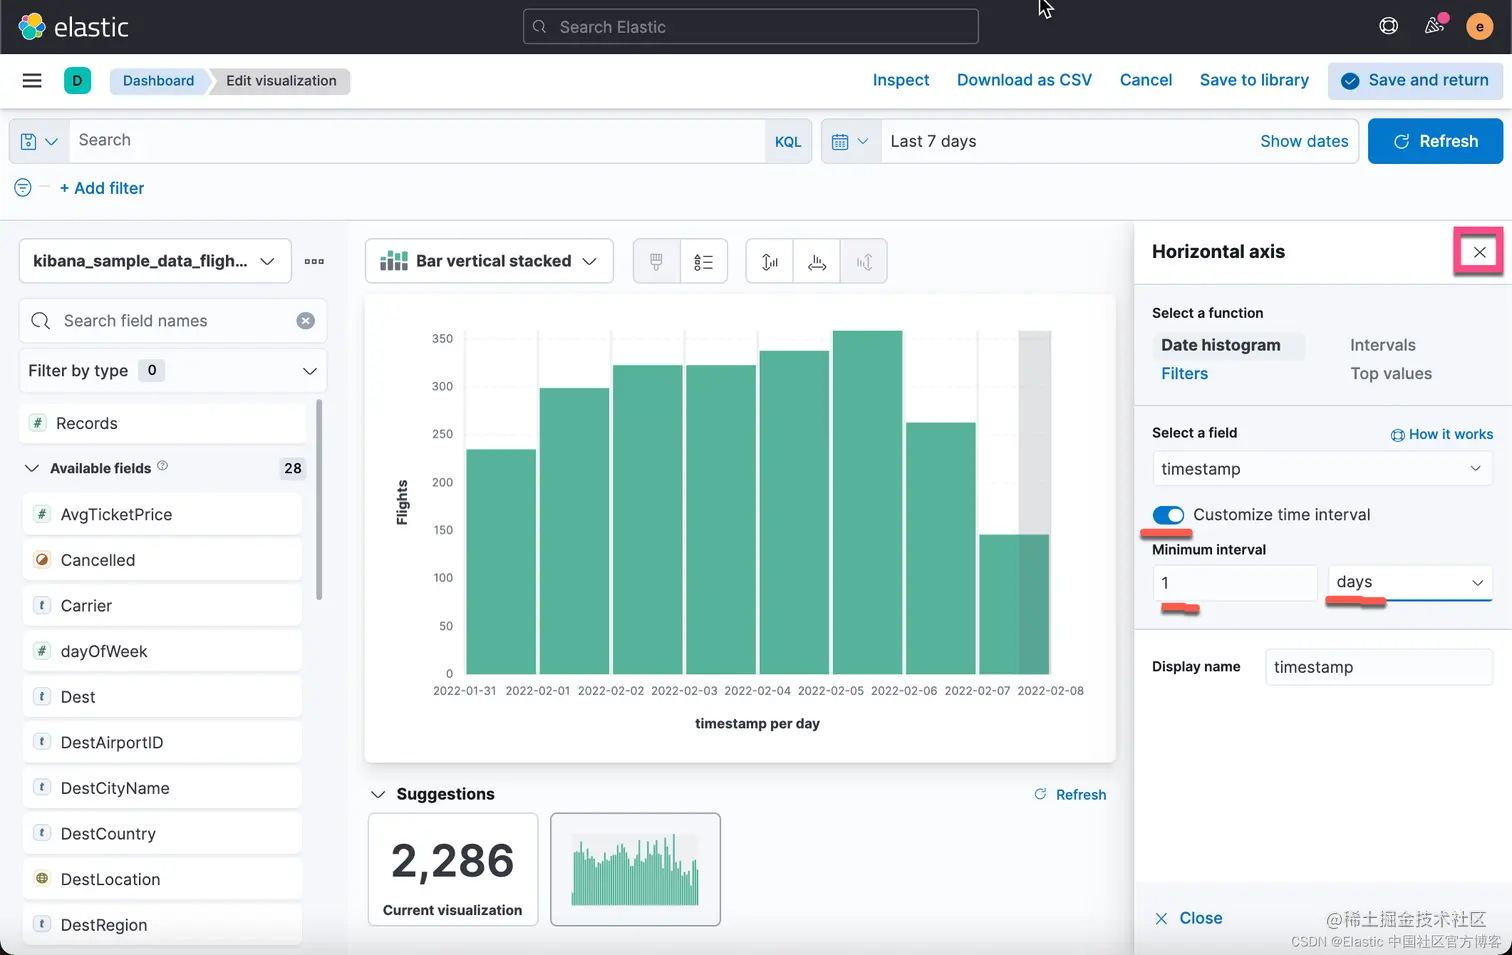The image size is (1512, 955).
Task: Go to the Dashboard breadcrumb
Action: (159, 81)
